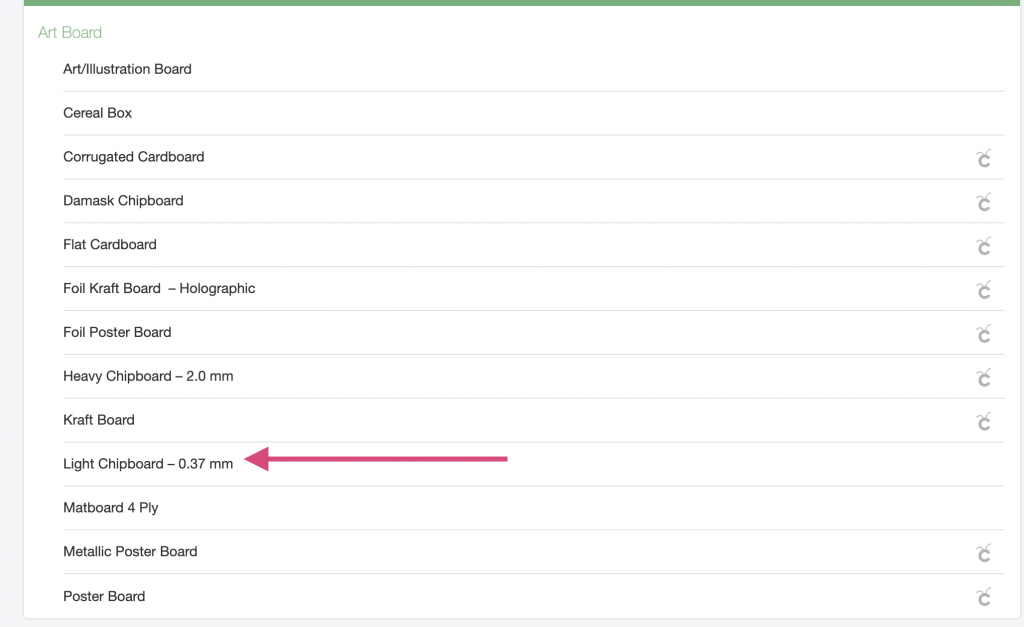Click the Cricut icon beside Foil Poster Board
The height and width of the screenshot is (627, 1024).
tap(984, 333)
